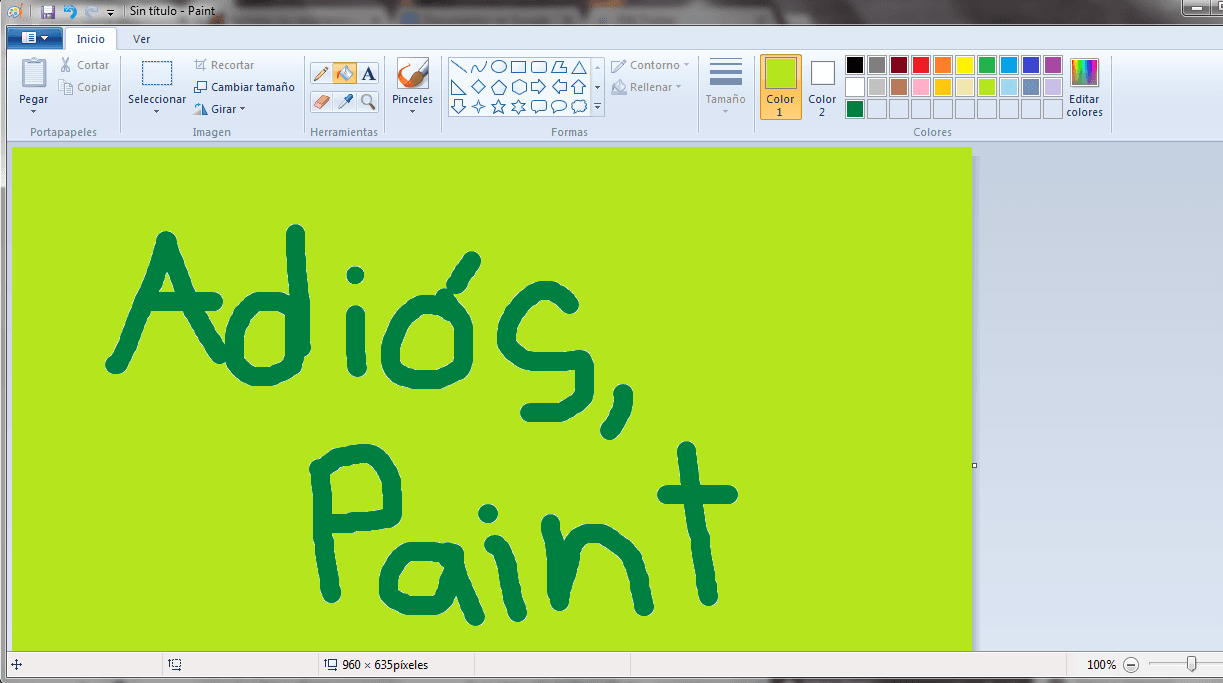Viewport: 1223px width, 683px height.
Task: Switch to the Ver ribbon tab
Action: pos(141,39)
